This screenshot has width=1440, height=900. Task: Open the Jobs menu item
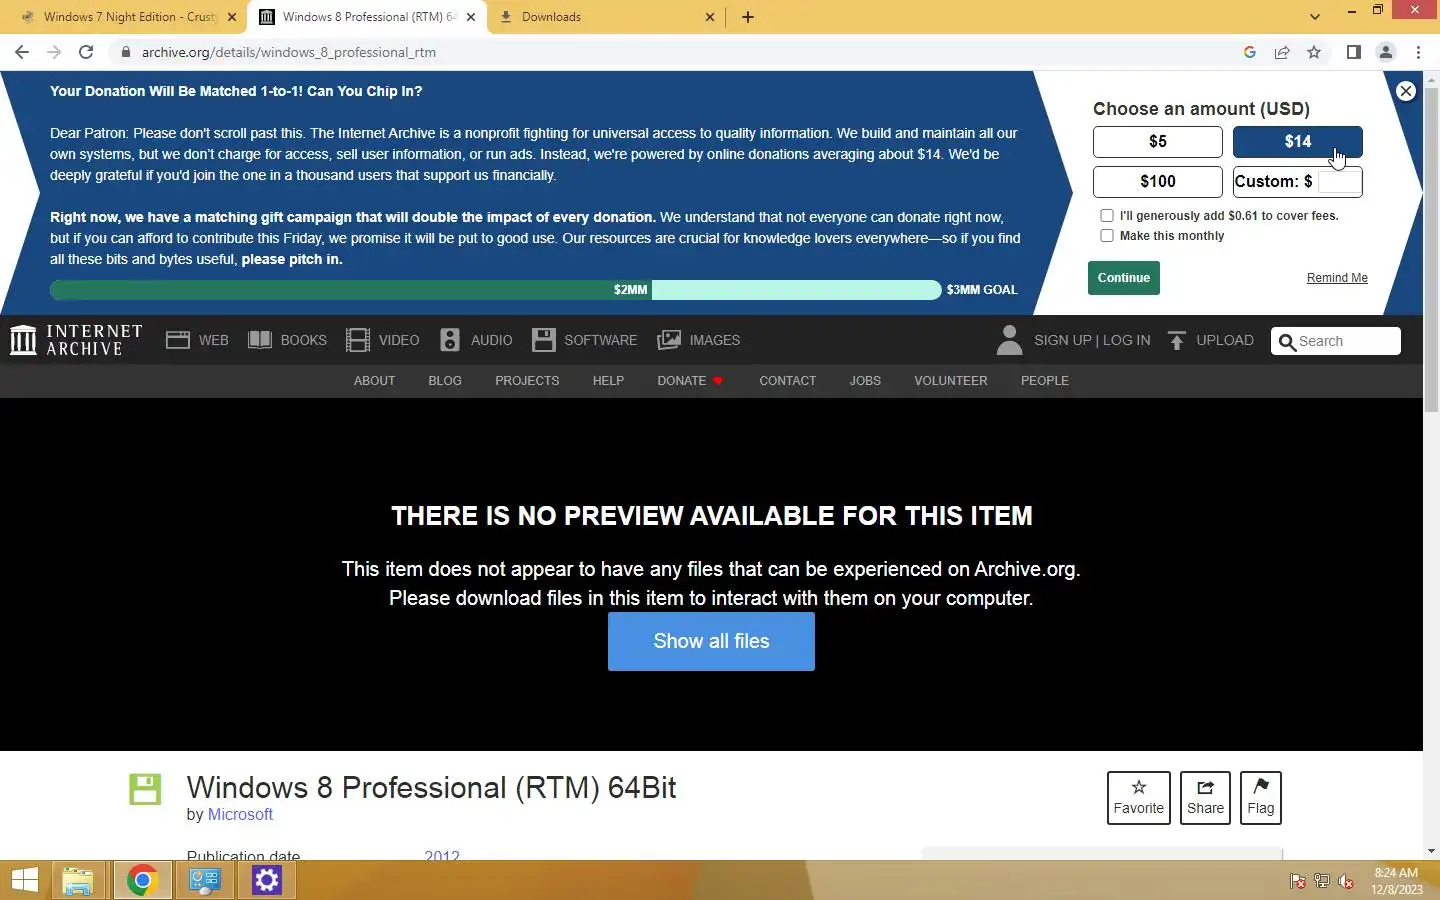pyautogui.click(x=865, y=381)
